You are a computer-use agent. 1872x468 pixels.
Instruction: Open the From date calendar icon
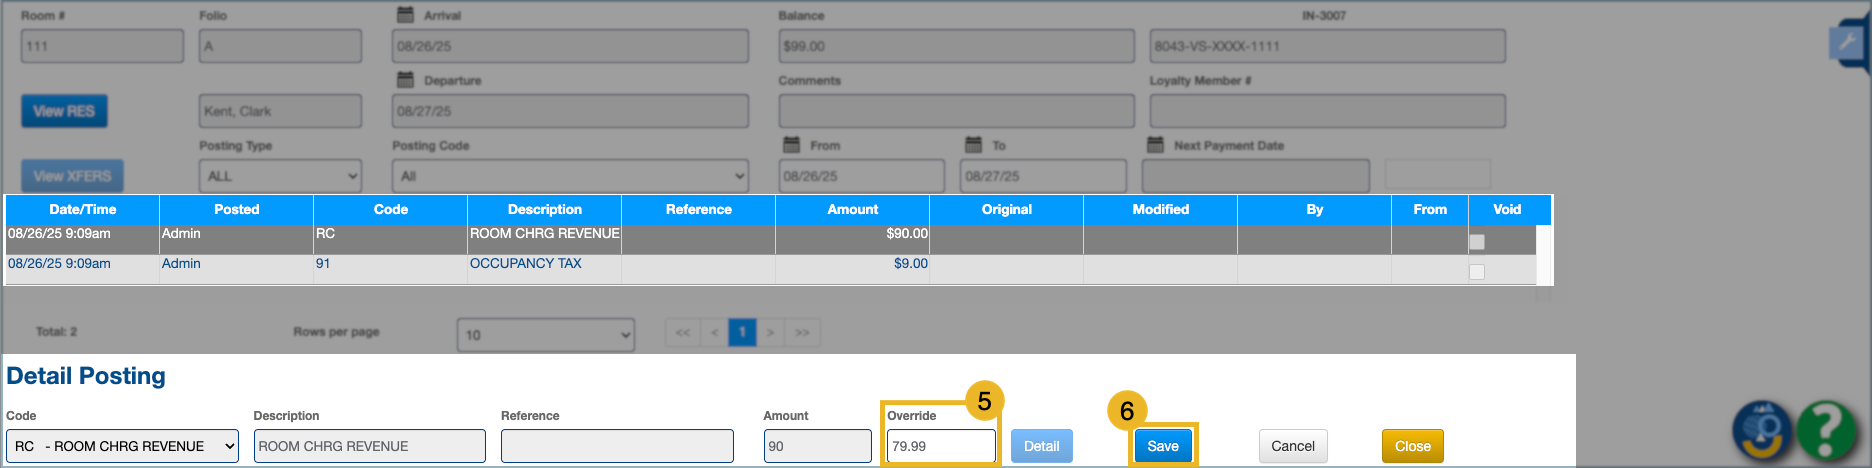791,145
